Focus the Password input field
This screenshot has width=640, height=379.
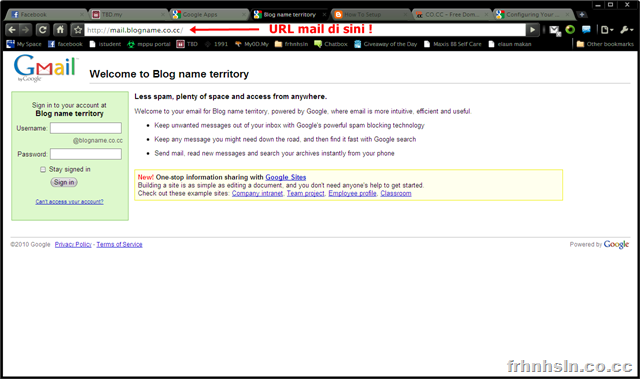86,154
